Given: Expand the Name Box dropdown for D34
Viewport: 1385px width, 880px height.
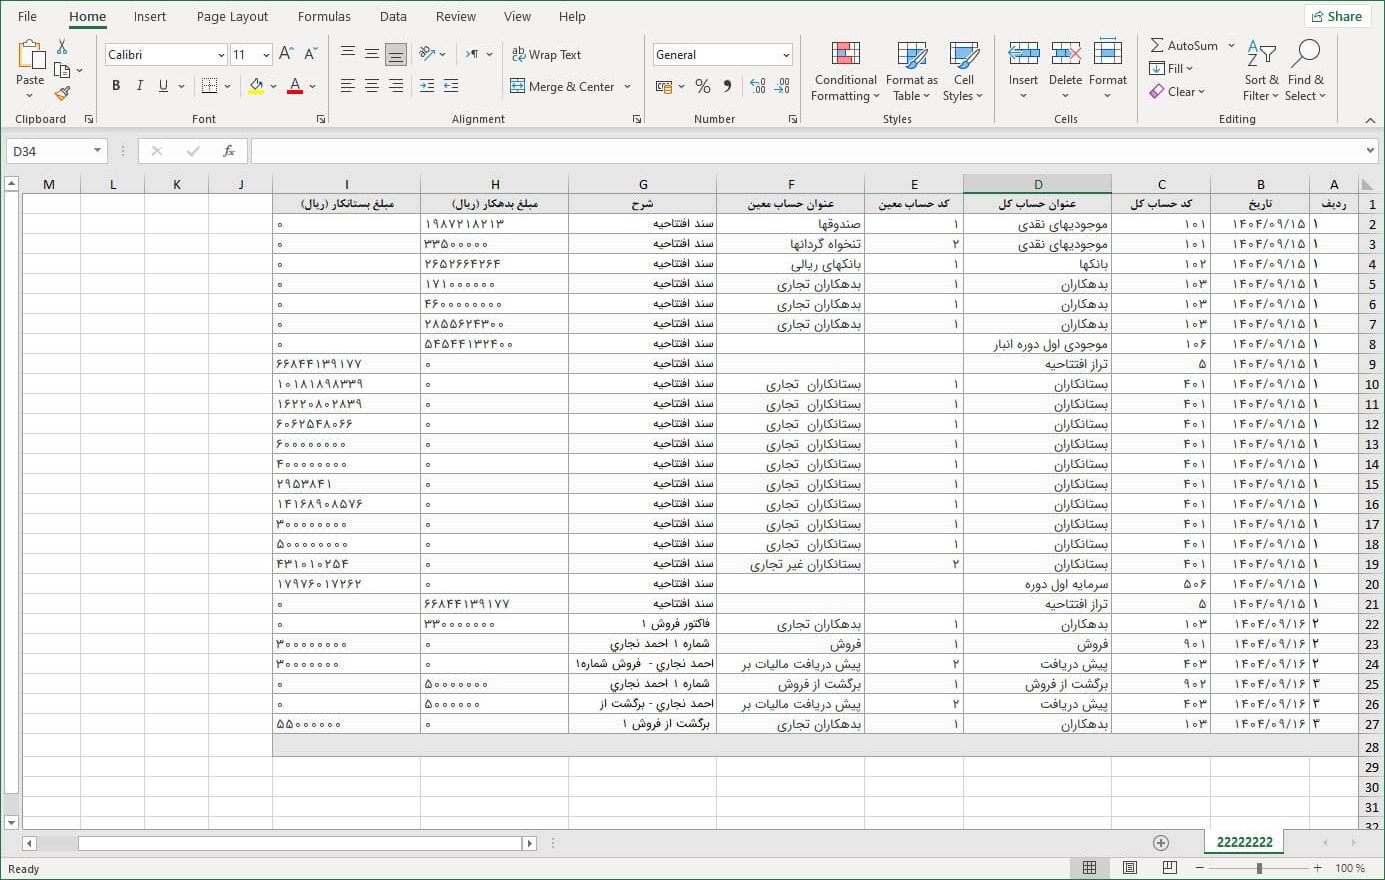Looking at the screenshot, I should coord(97,151).
